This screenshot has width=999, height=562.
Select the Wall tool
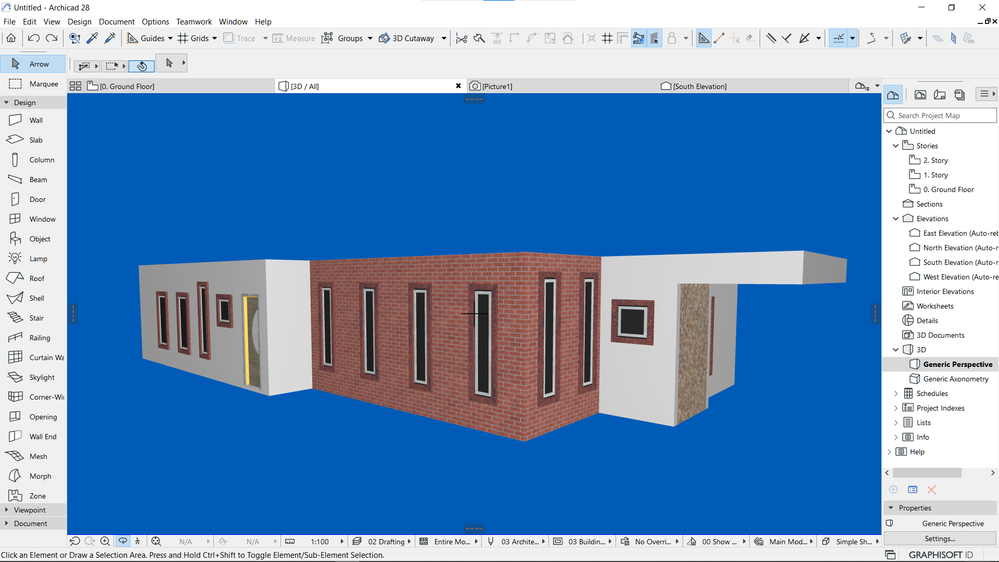pos(35,120)
